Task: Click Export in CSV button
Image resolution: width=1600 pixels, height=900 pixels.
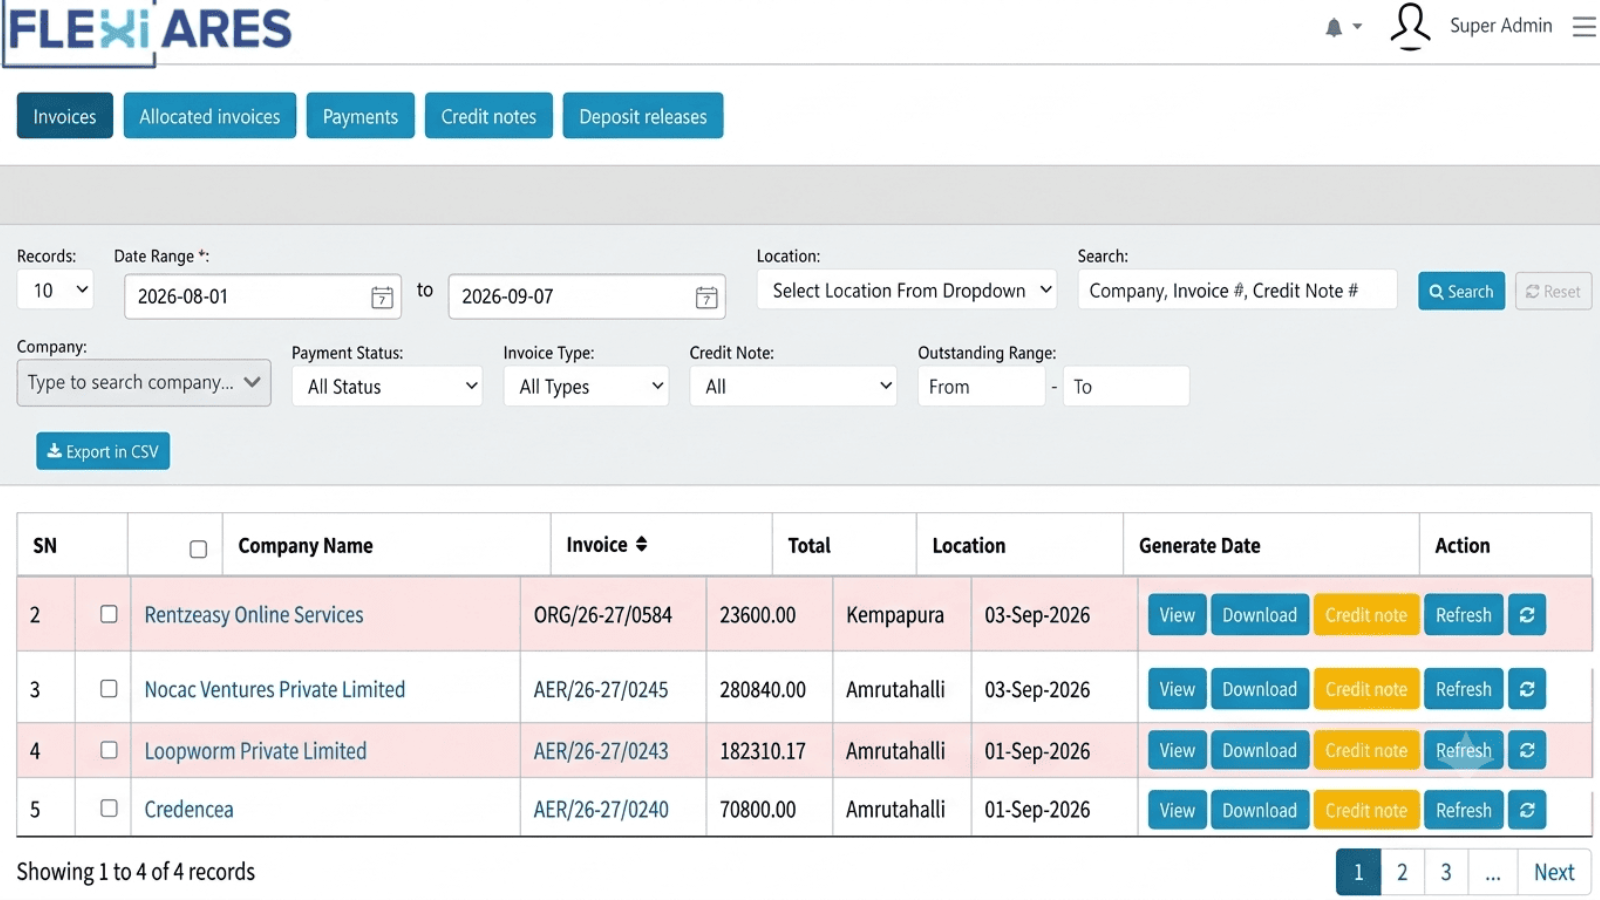Action: click(x=103, y=451)
